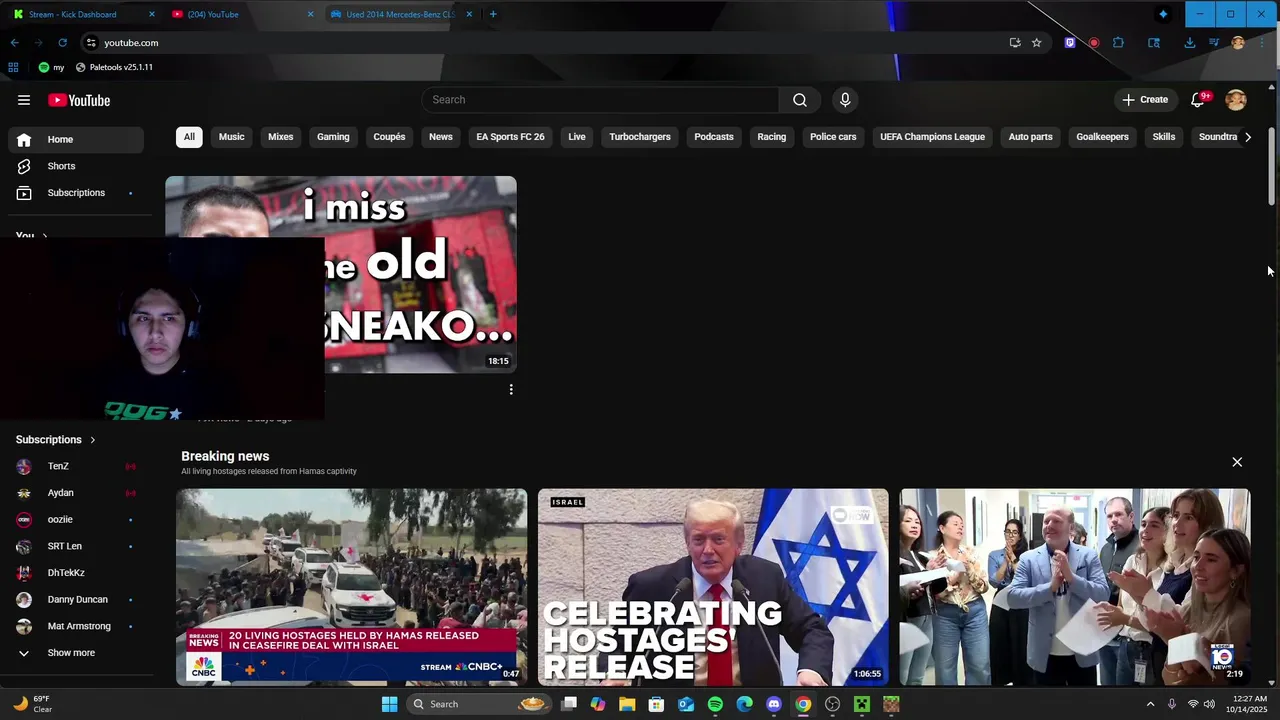This screenshot has height=720, width=1280.
Task: Type in the YouTube Search field
Action: [x=600, y=100]
